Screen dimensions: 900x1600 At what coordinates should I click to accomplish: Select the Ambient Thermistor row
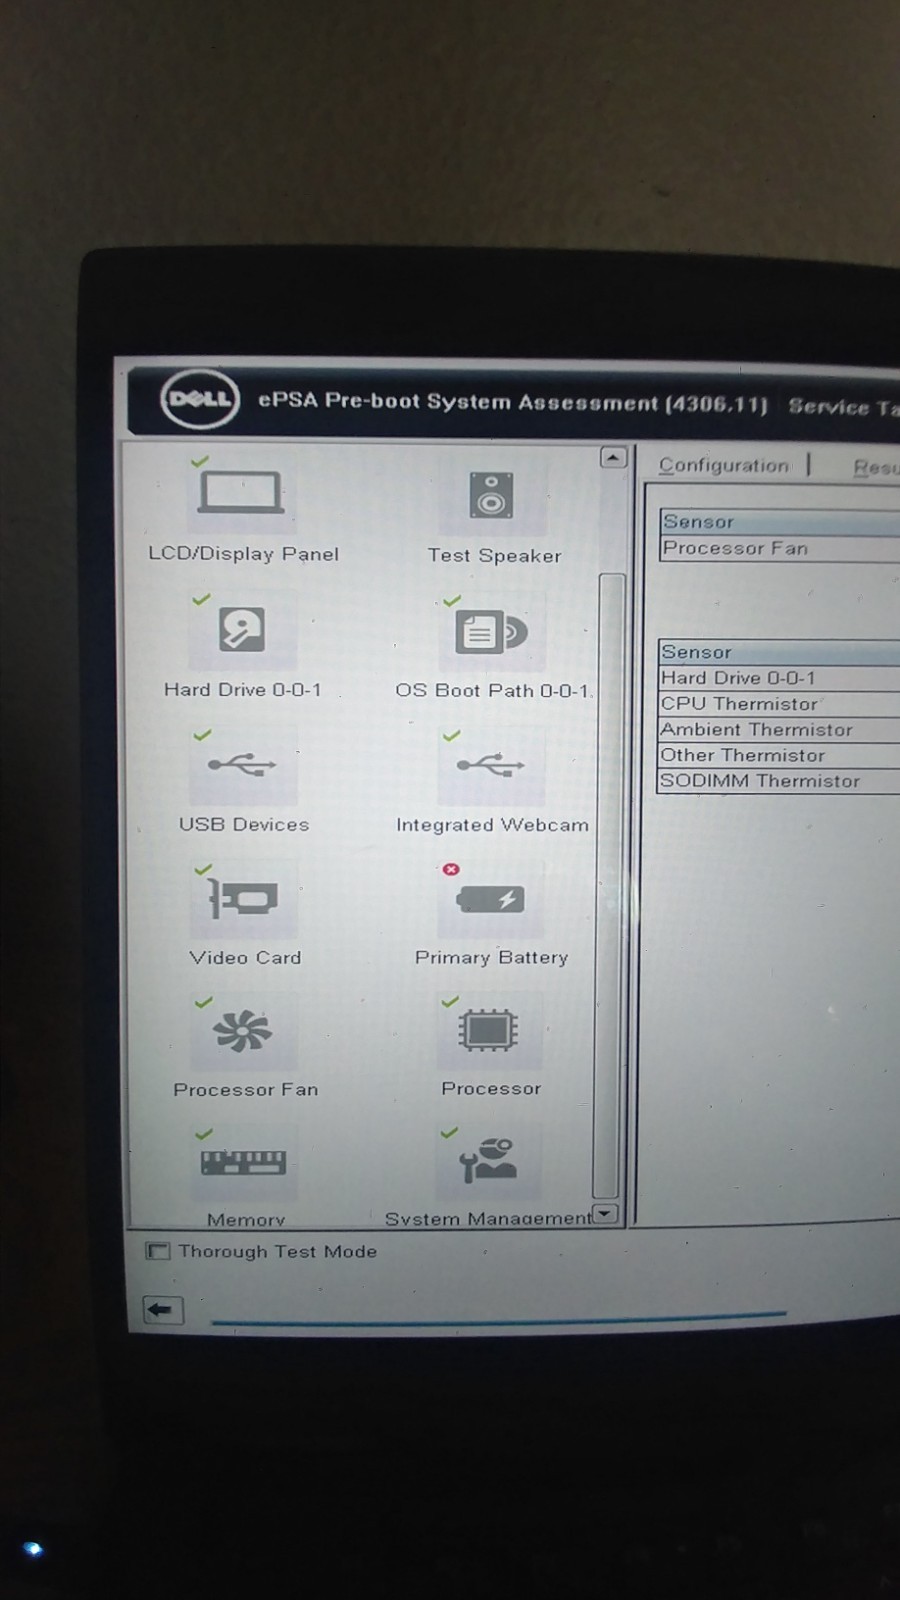[x=779, y=730]
